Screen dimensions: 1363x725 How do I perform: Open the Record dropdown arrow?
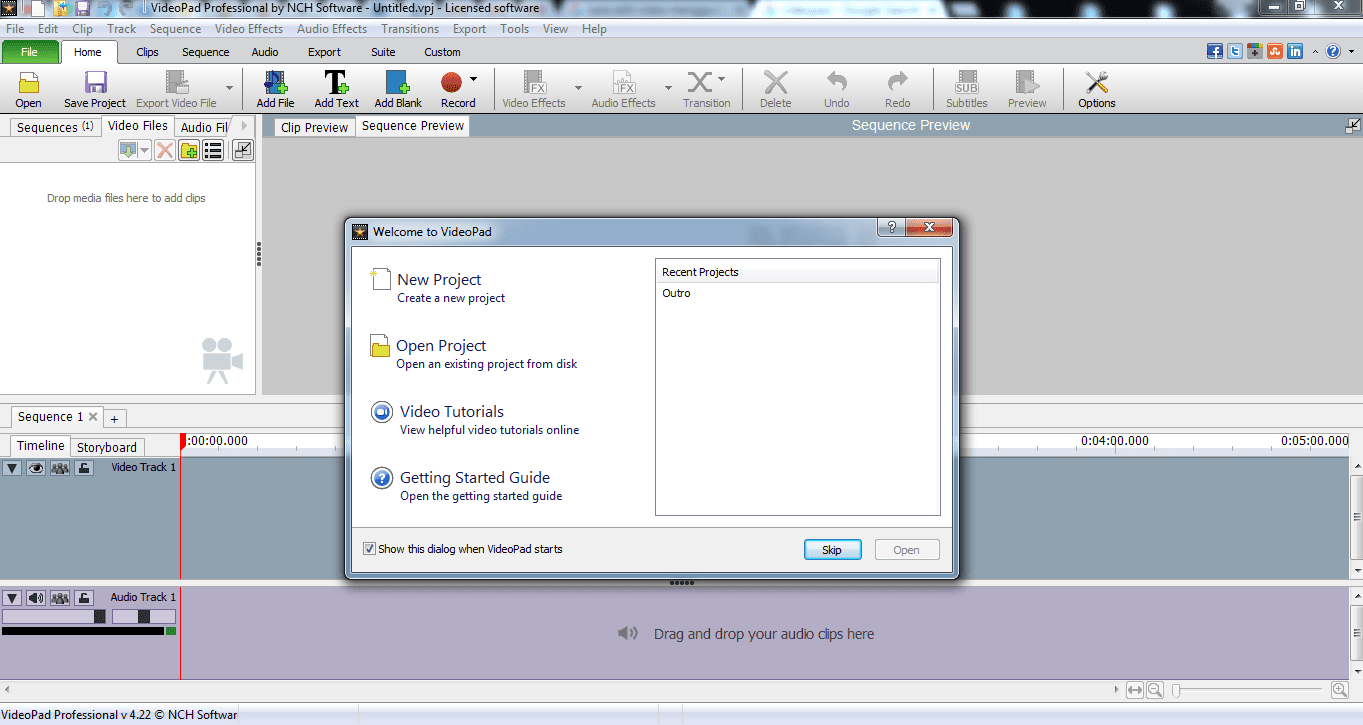(x=473, y=79)
